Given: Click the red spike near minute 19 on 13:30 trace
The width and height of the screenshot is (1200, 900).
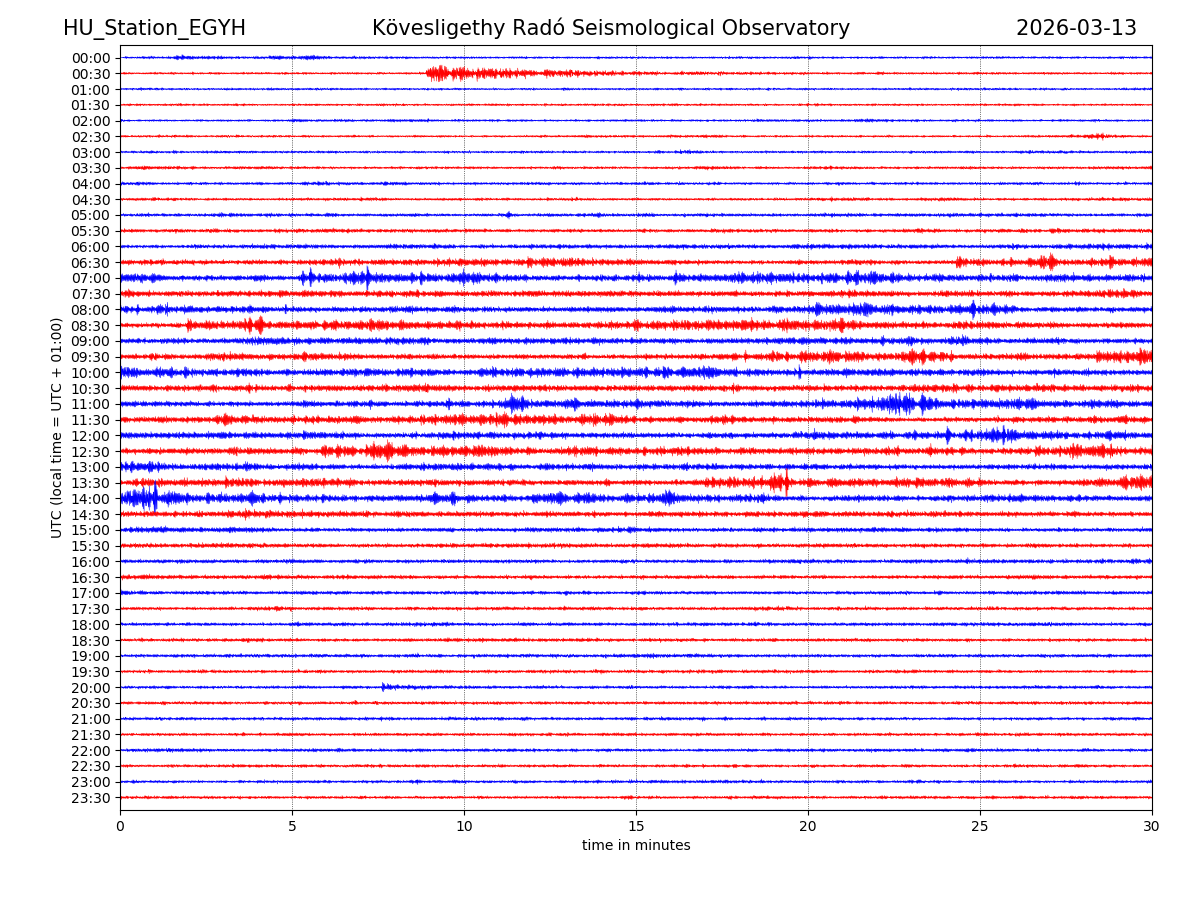Looking at the screenshot, I should [x=786, y=482].
